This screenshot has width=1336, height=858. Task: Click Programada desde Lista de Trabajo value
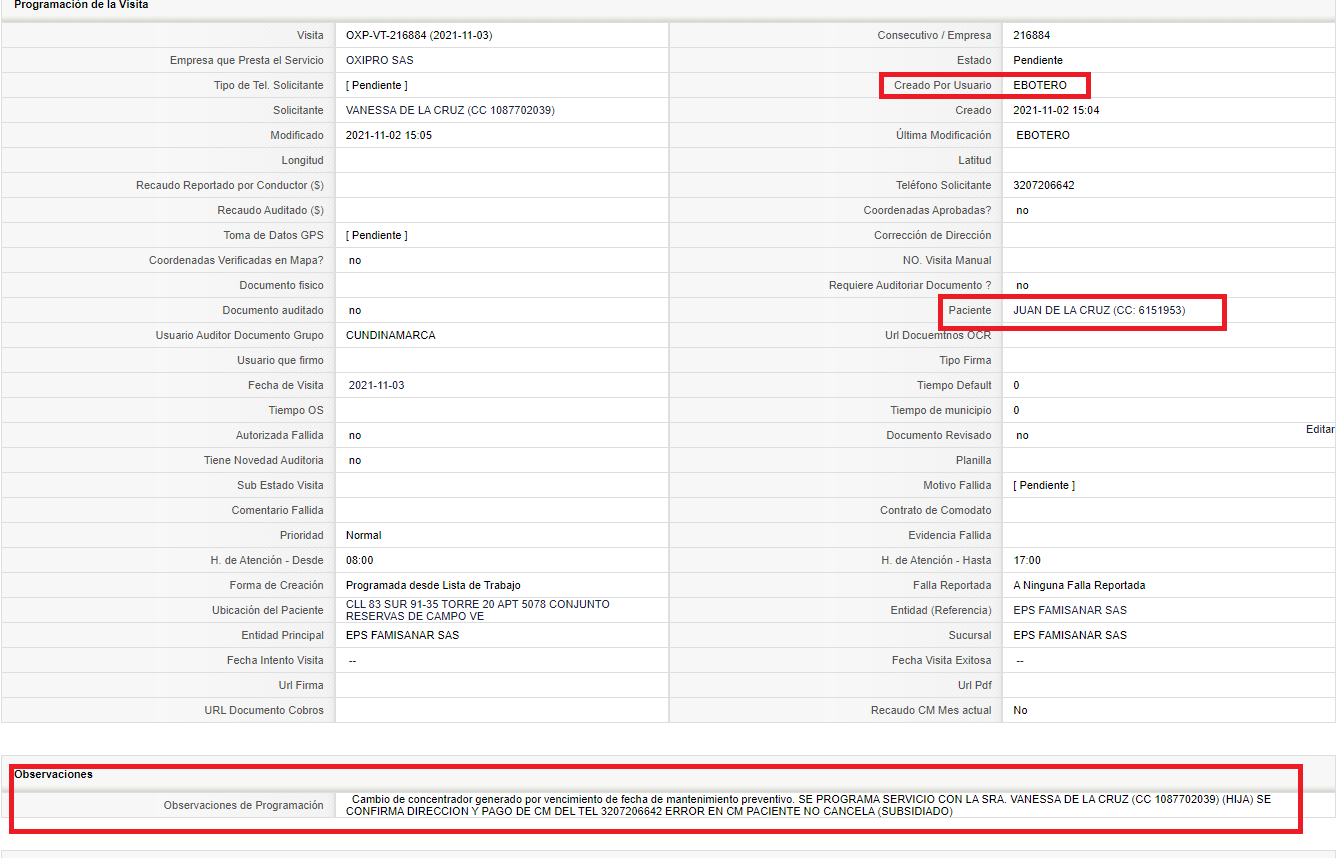(433, 585)
